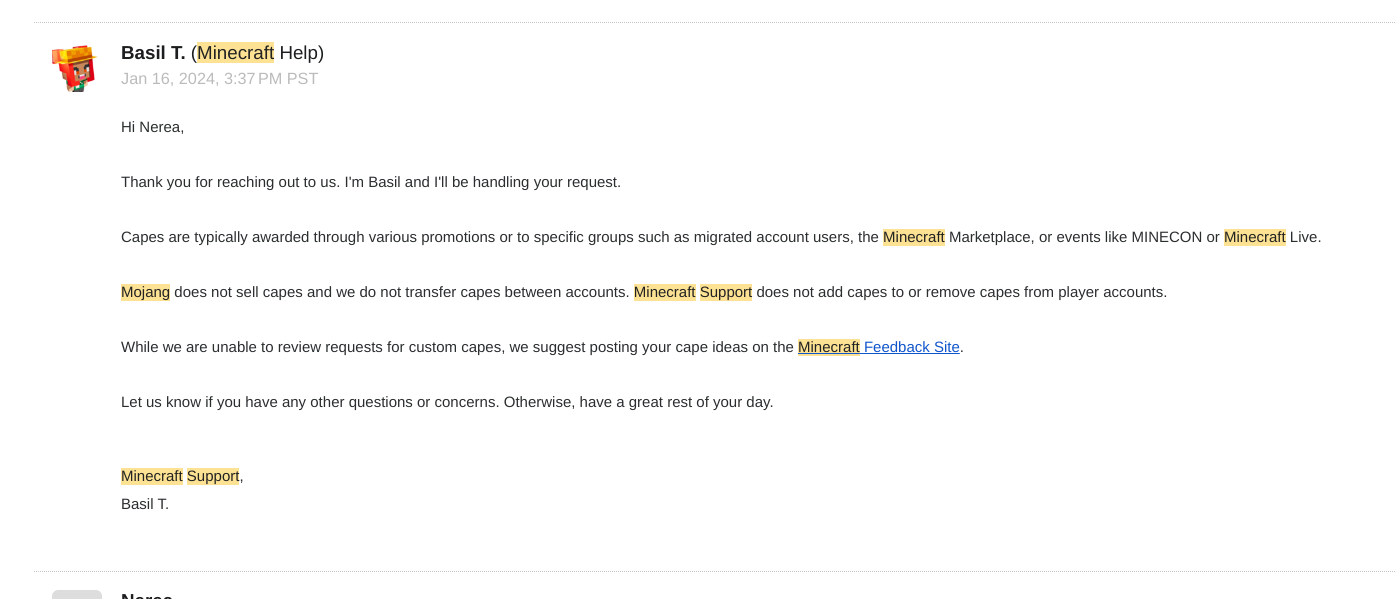Click the Nerea sender name at bottom
This screenshot has height=599, width=1396.
click(146, 595)
